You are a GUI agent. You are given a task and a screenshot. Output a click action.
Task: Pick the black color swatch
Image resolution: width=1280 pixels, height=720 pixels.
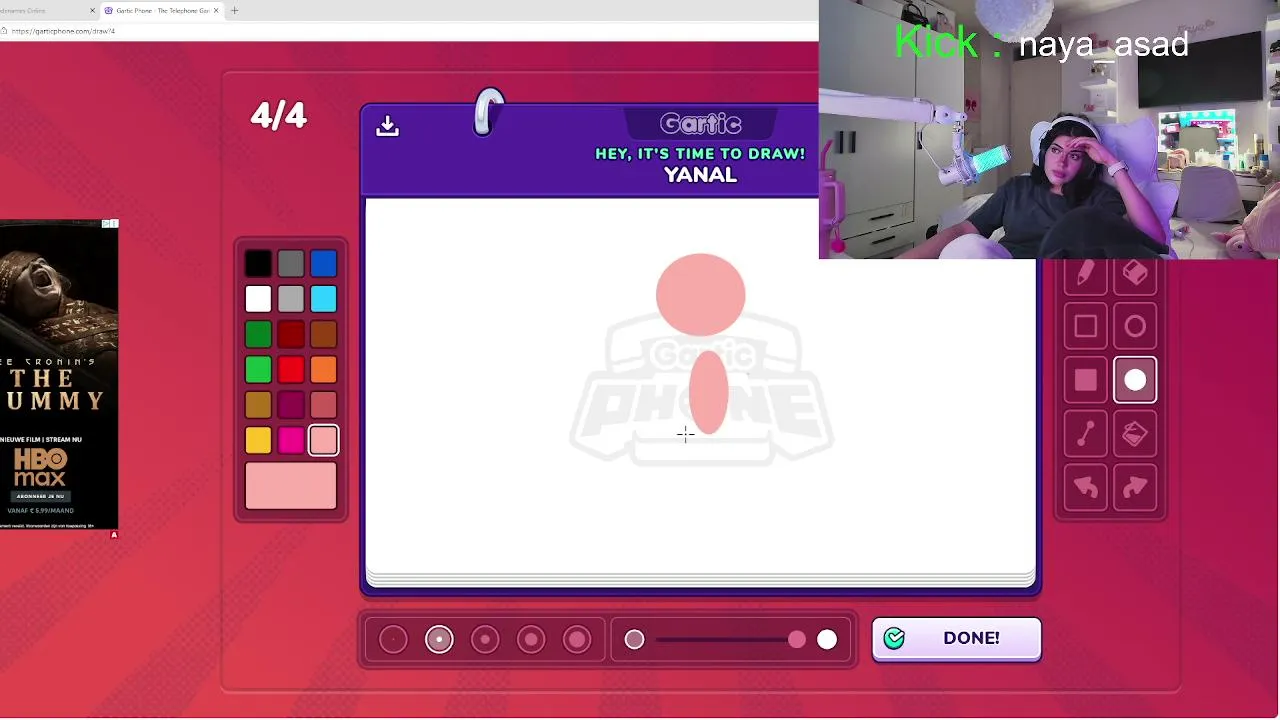pos(258,264)
